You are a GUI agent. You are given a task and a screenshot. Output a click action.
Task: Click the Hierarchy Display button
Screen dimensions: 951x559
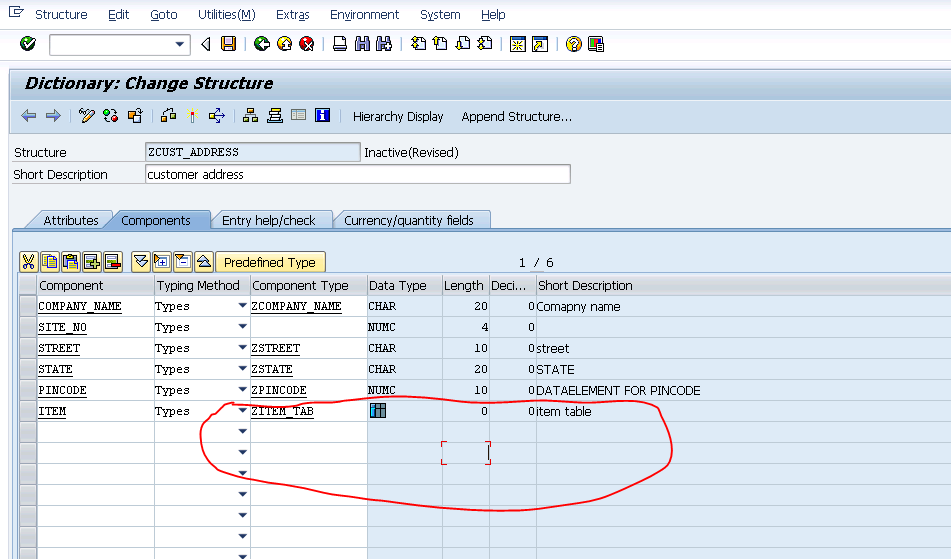(398, 116)
